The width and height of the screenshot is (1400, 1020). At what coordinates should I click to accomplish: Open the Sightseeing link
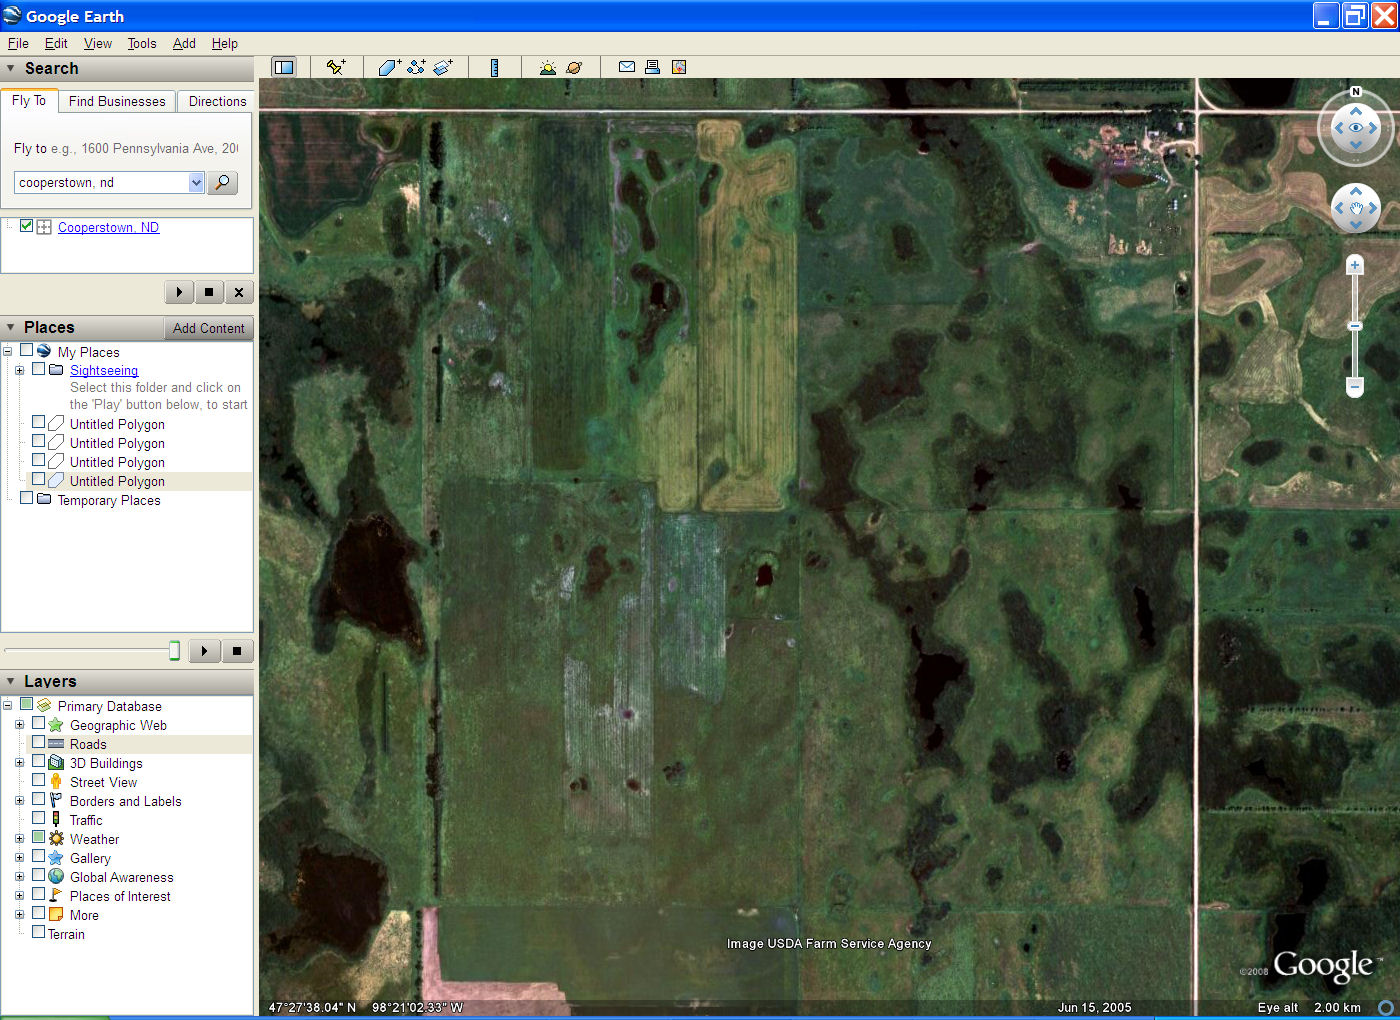click(104, 370)
